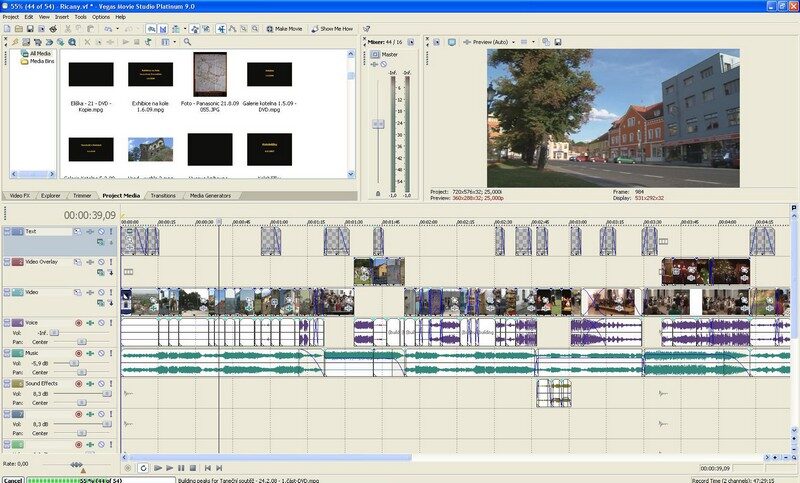Image resolution: width=800 pixels, height=483 pixels.
Task: Click the Save project icon in toolbar
Action: point(30,29)
